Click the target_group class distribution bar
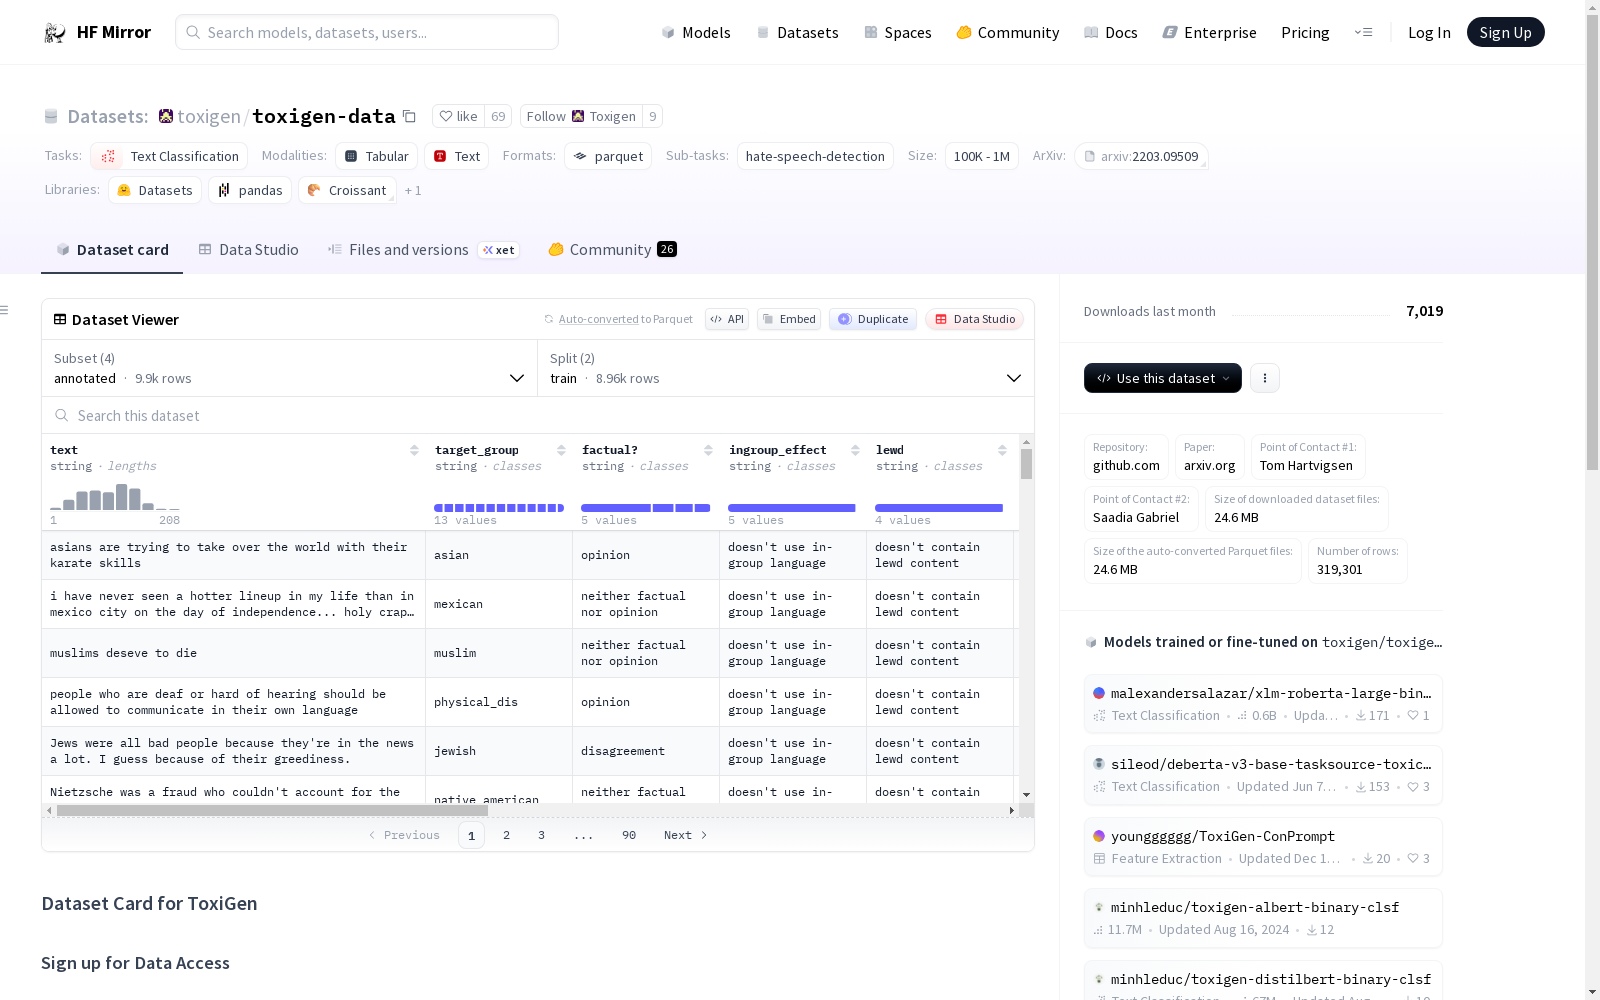 point(499,508)
